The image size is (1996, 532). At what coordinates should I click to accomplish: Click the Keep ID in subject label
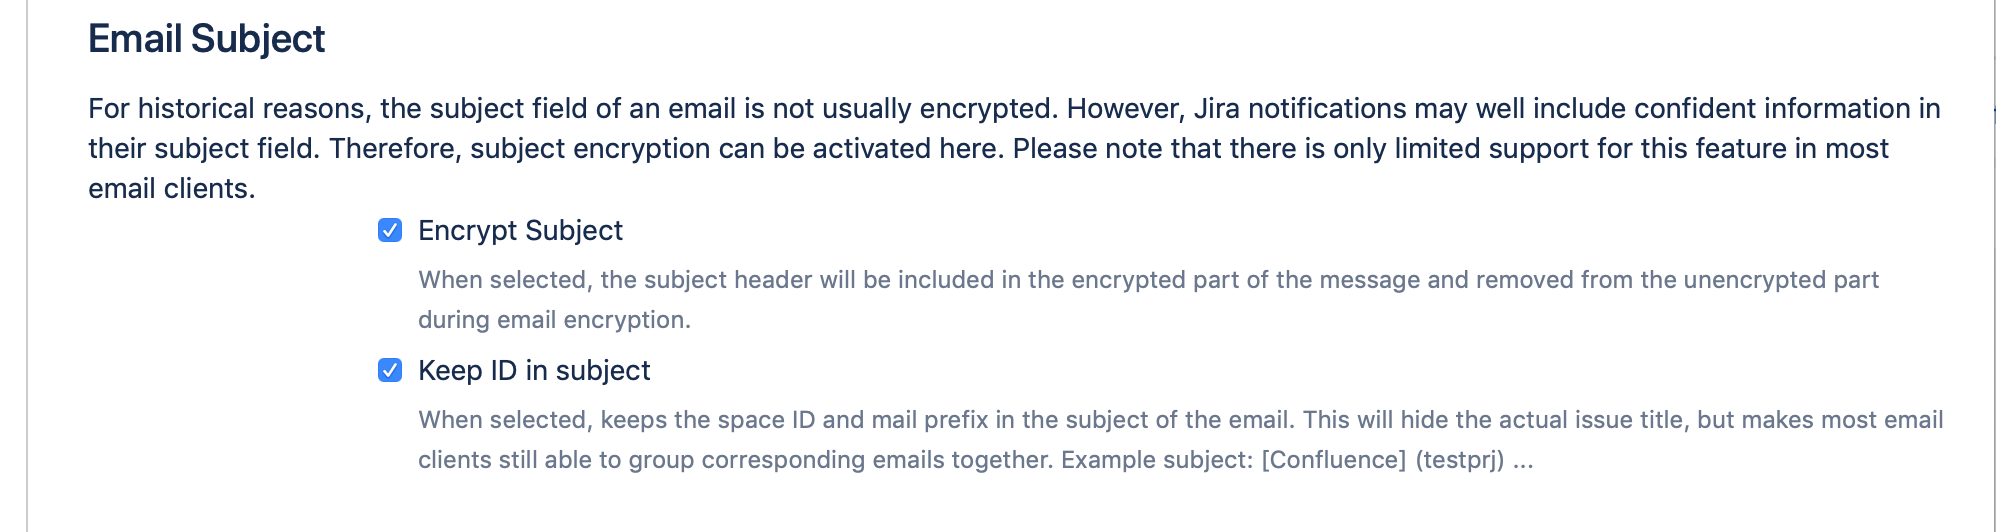pyautogui.click(x=534, y=371)
